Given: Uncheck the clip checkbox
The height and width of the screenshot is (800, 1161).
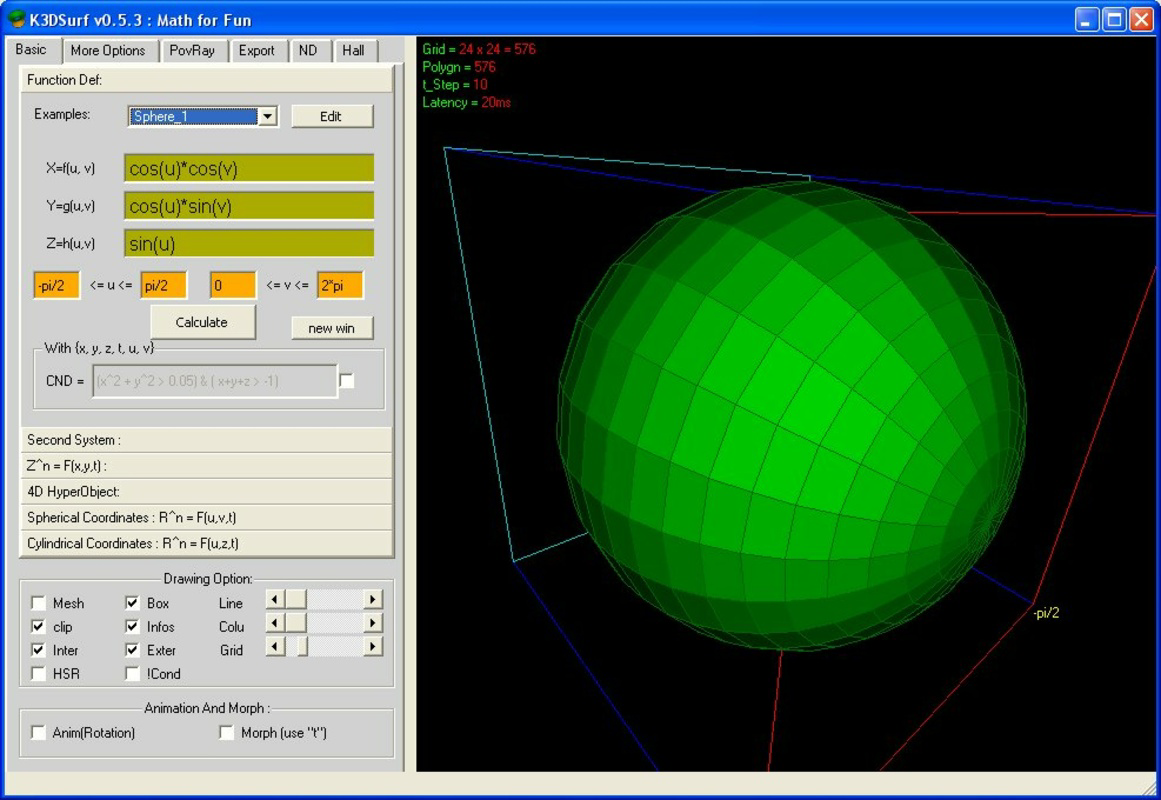Looking at the screenshot, I should pyautogui.click(x=39, y=627).
